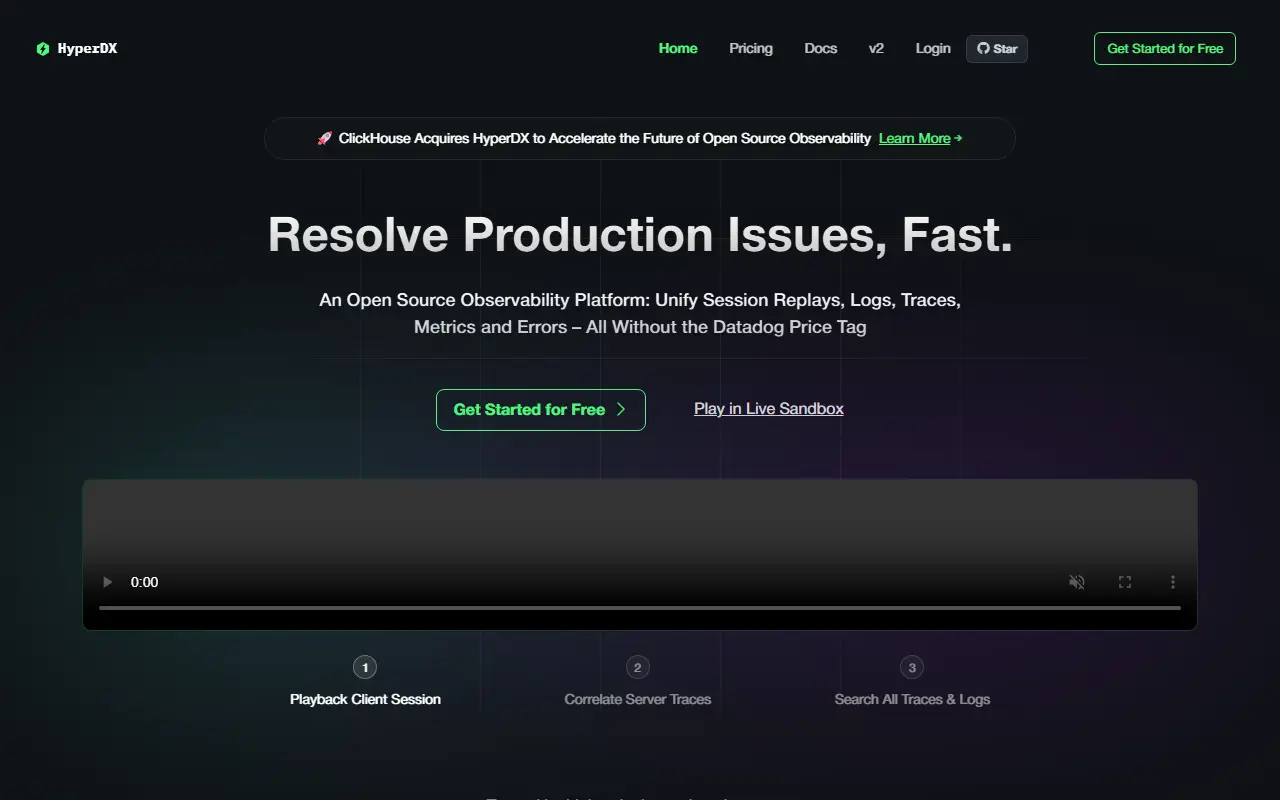Seek on the video progress bar
This screenshot has height=800, width=1280.
tap(640, 607)
